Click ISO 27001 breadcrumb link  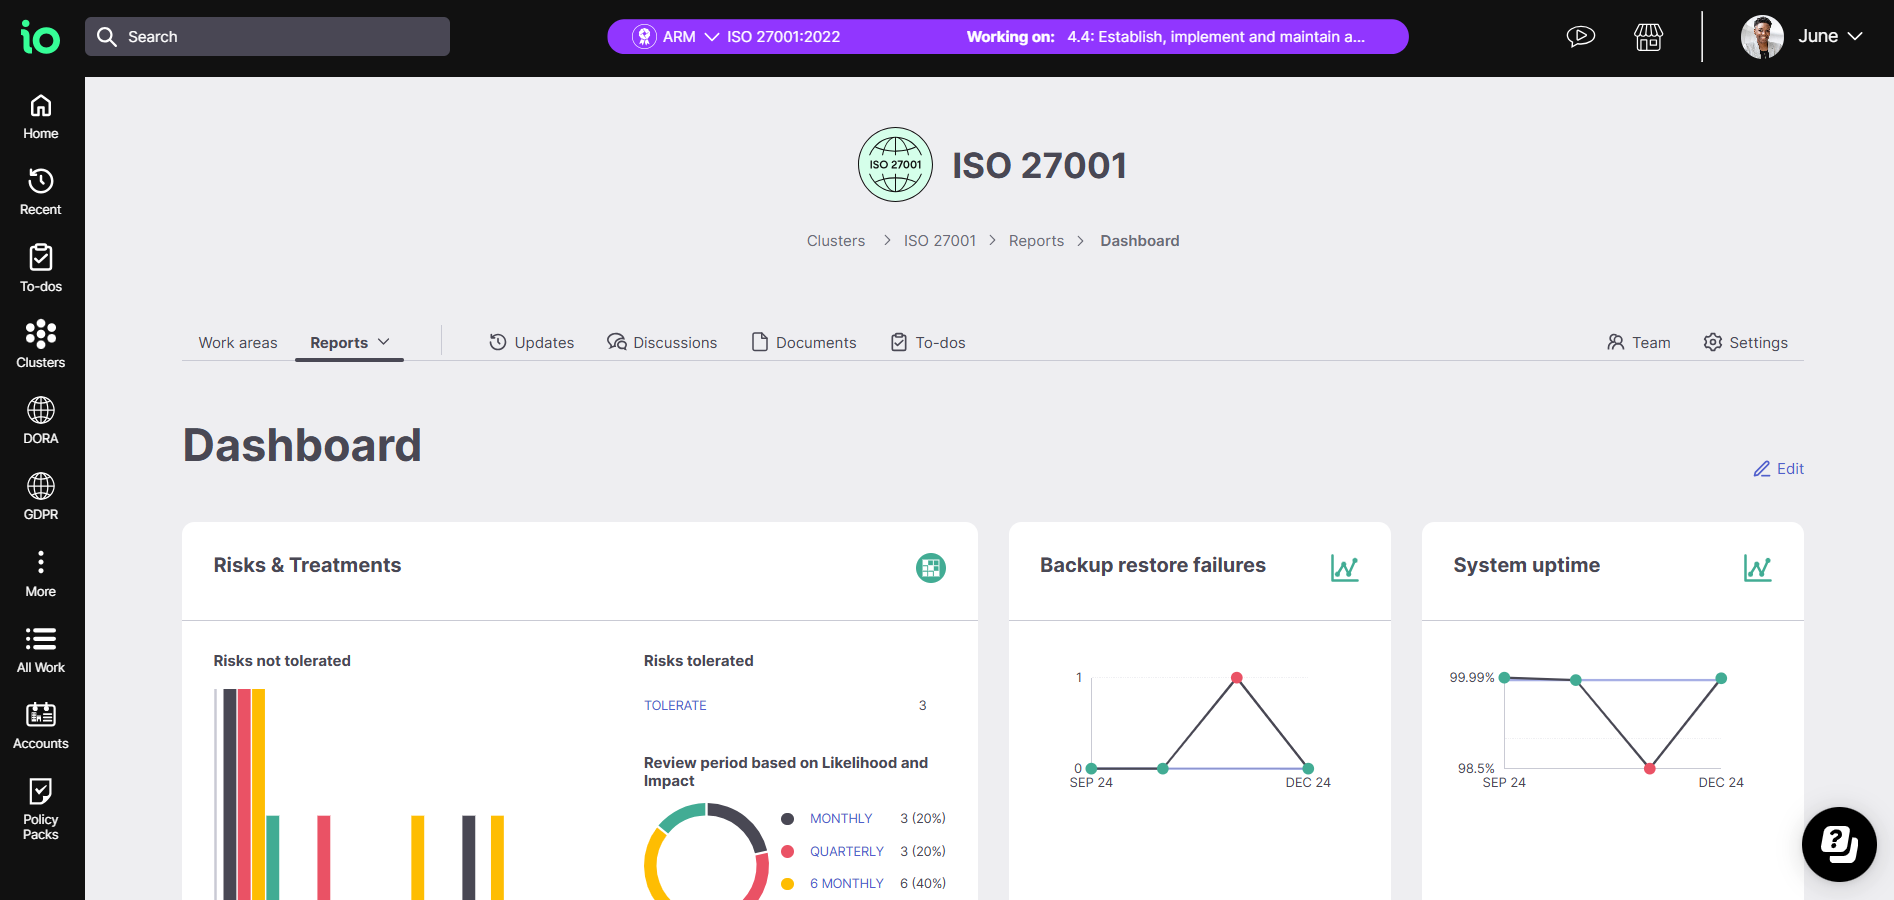[x=940, y=241]
